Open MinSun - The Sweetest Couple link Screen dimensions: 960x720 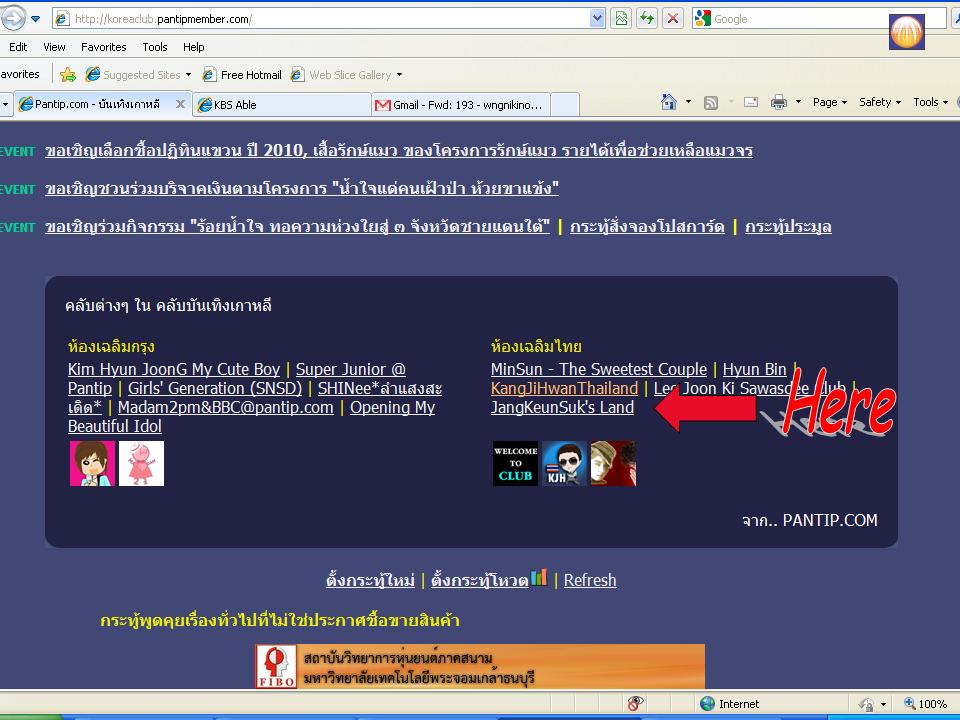pyautogui.click(x=599, y=369)
